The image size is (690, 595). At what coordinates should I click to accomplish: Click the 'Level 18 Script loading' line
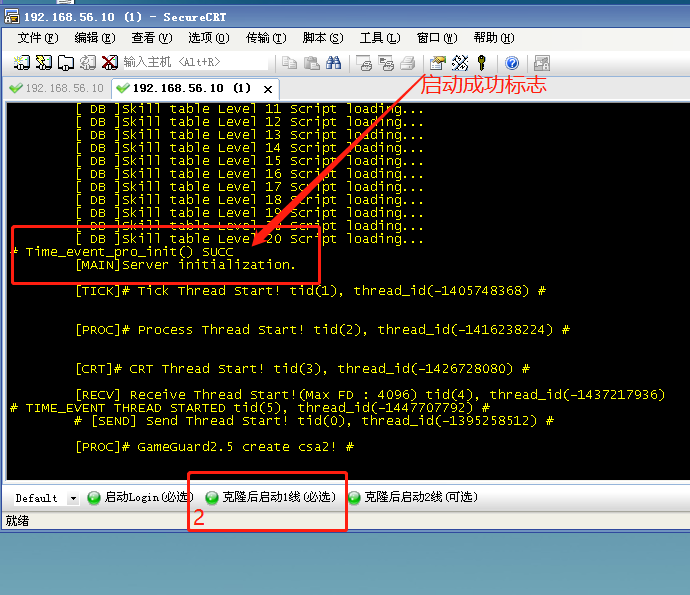[x=250, y=200]
